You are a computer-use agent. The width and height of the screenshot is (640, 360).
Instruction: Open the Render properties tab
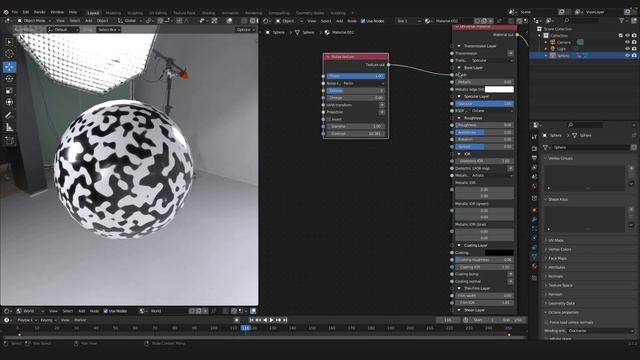pos(534,148)
